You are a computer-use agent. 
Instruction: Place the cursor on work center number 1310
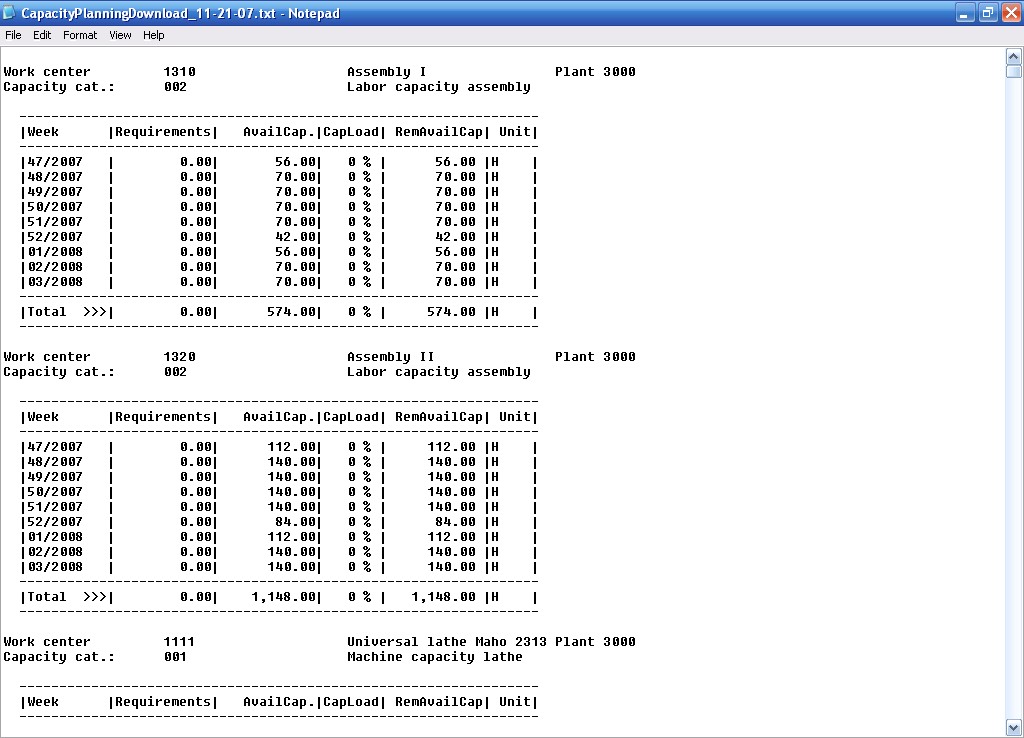pos(179,72)
